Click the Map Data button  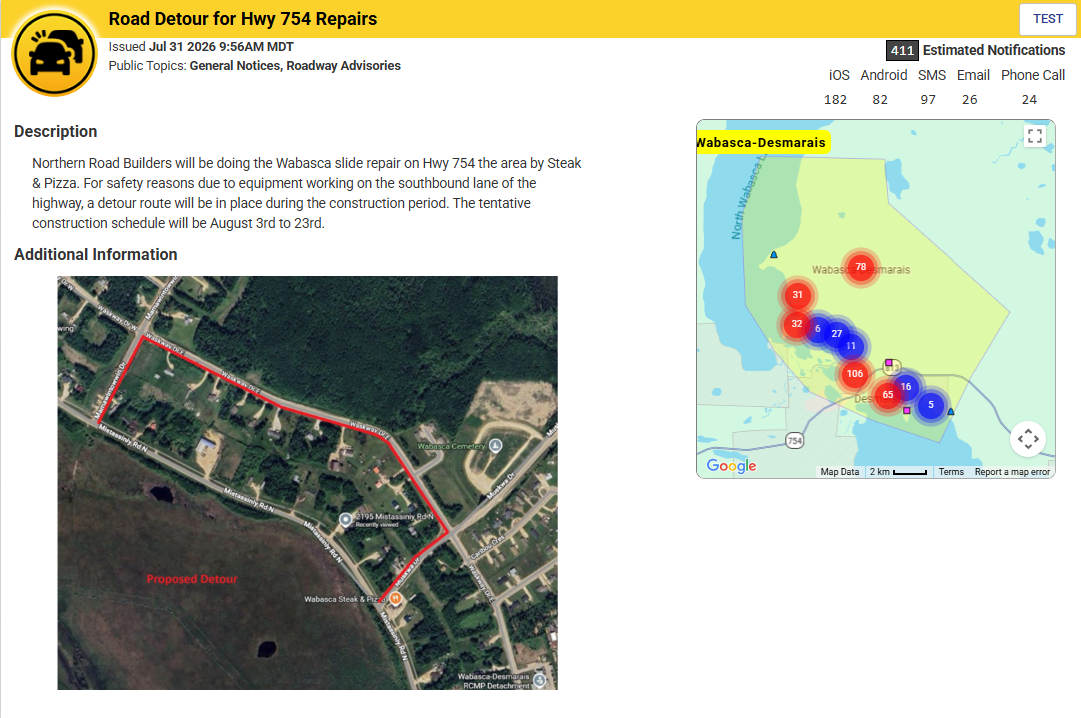click(839, 472)
